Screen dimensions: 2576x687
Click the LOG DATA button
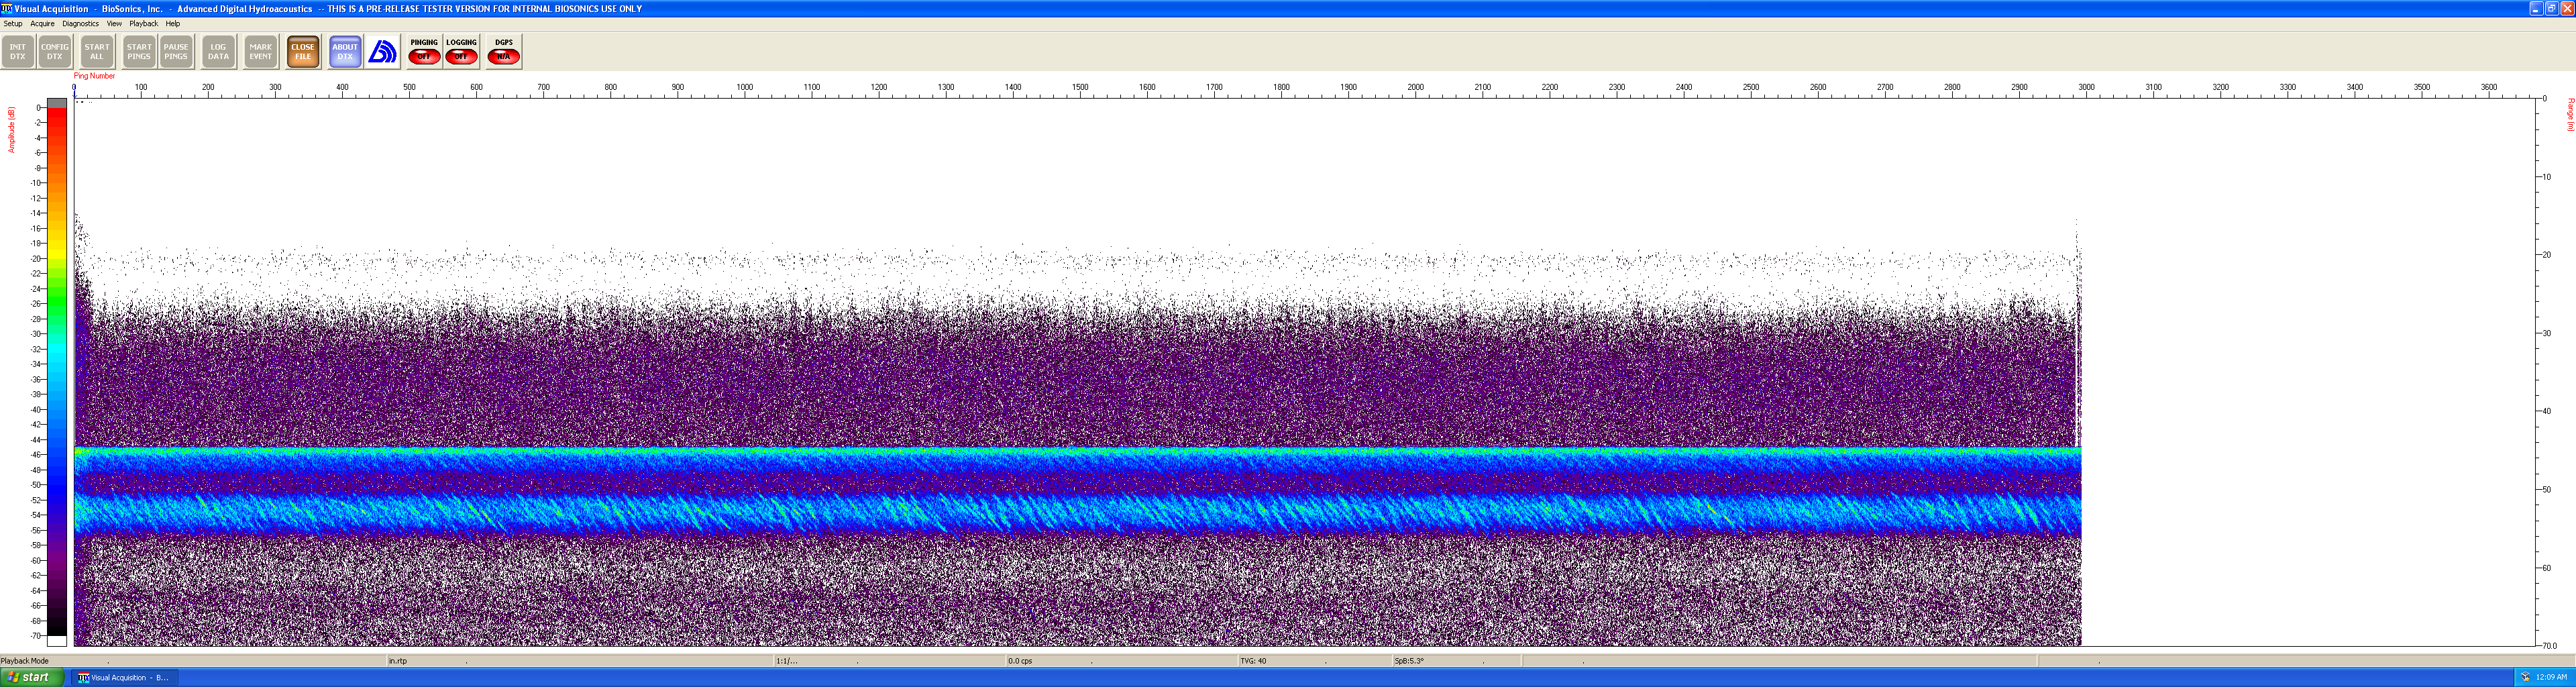pyautogui.click(x=218, y=52)
